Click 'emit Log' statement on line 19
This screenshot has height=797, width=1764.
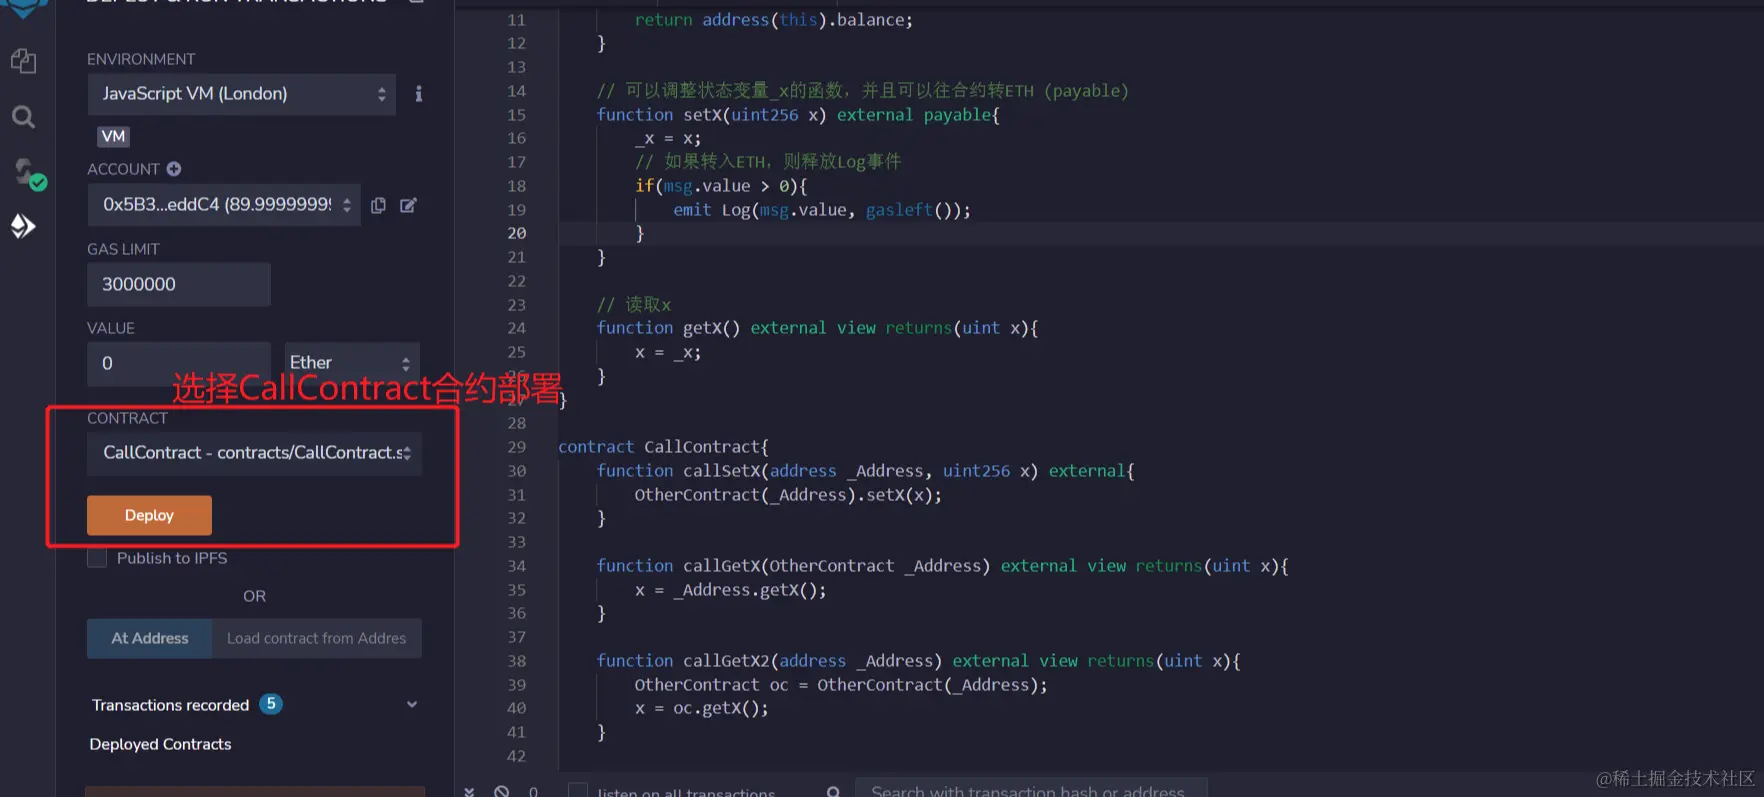822,210
